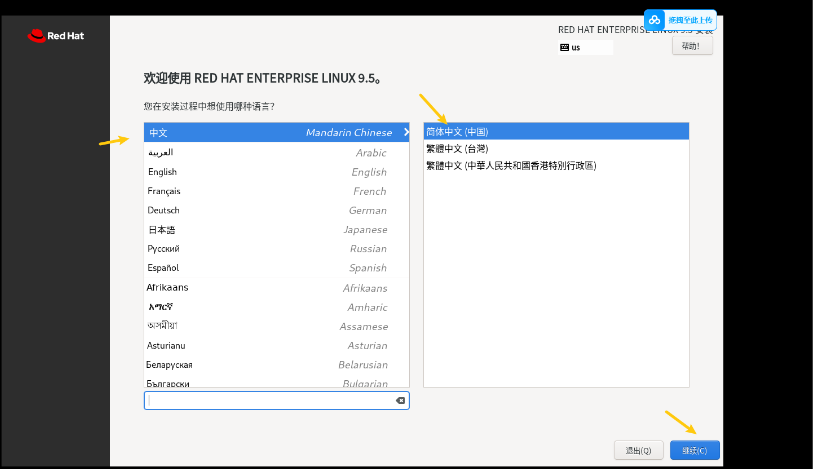Clear the language search box with backspace icon
This screenshot has height=469, width=814.
pyautogui.click(x=400, y=400)
